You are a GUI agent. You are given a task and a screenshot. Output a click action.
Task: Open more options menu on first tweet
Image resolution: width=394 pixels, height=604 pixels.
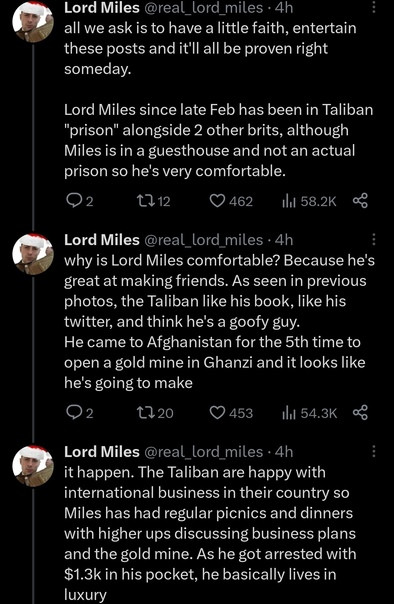[373, 7]
